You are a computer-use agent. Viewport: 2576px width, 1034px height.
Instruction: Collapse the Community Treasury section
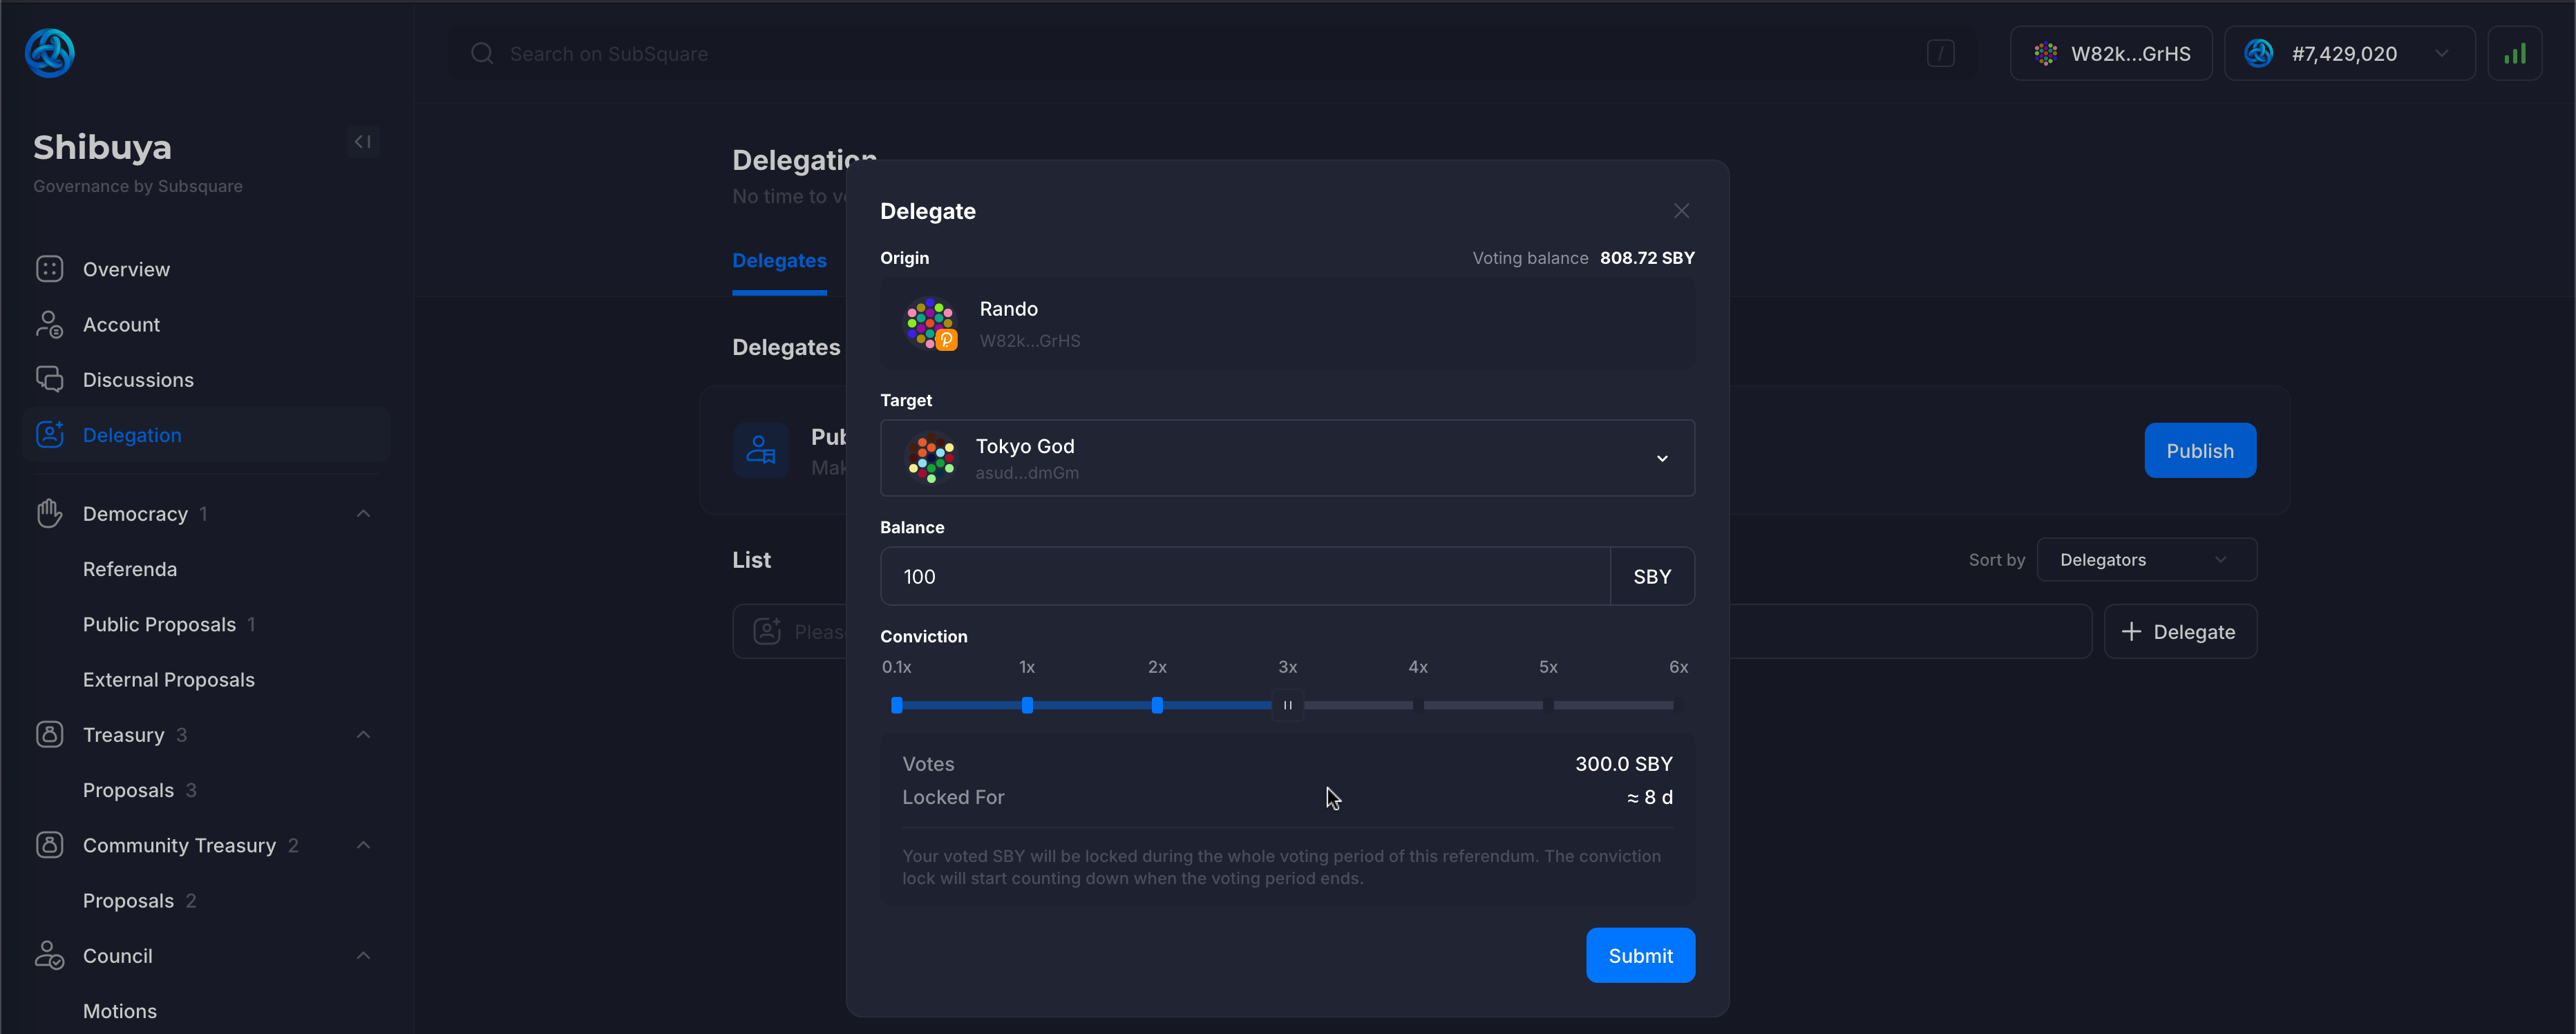pos(363,845)
